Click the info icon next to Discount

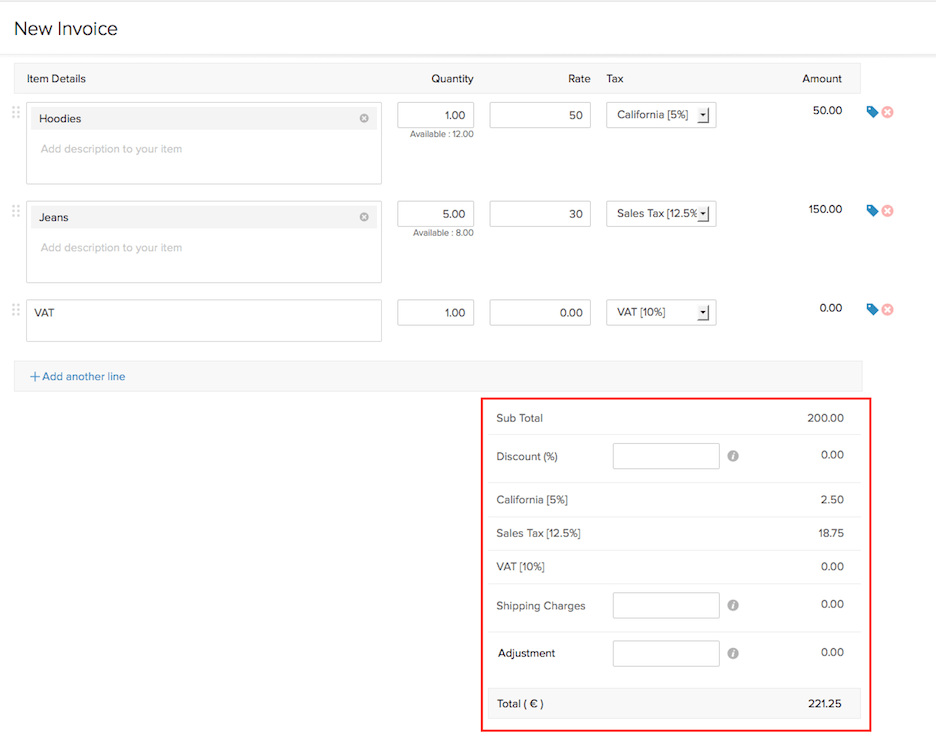(733, 456)
